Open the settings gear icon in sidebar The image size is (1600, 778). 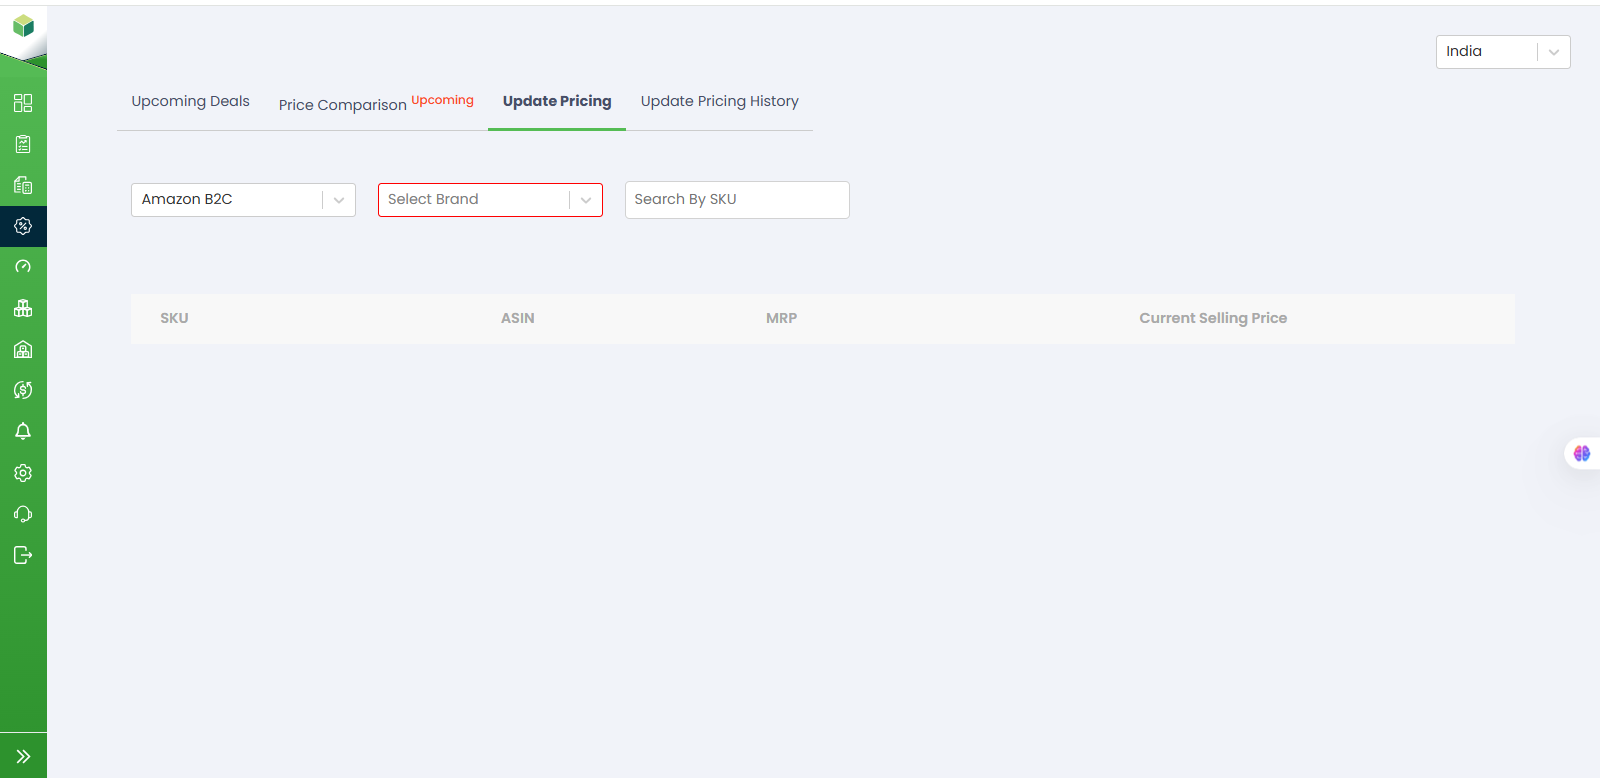[x=23, y=473]
